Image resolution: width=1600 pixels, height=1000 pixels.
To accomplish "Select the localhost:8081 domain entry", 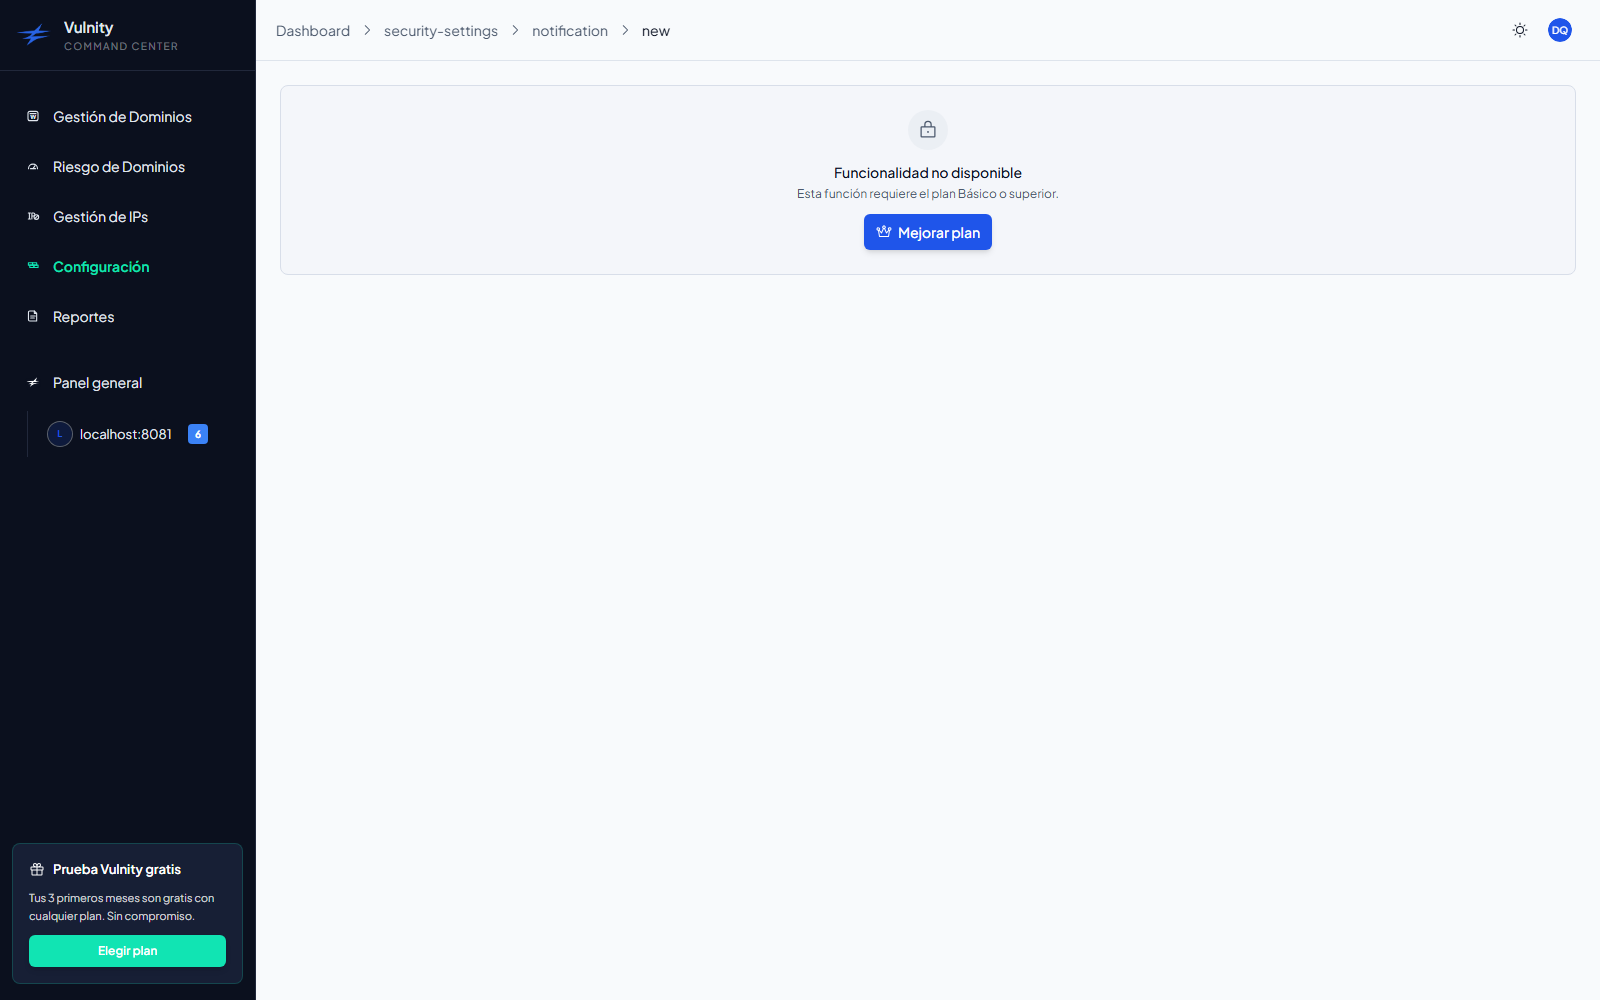I will [126, 434].
